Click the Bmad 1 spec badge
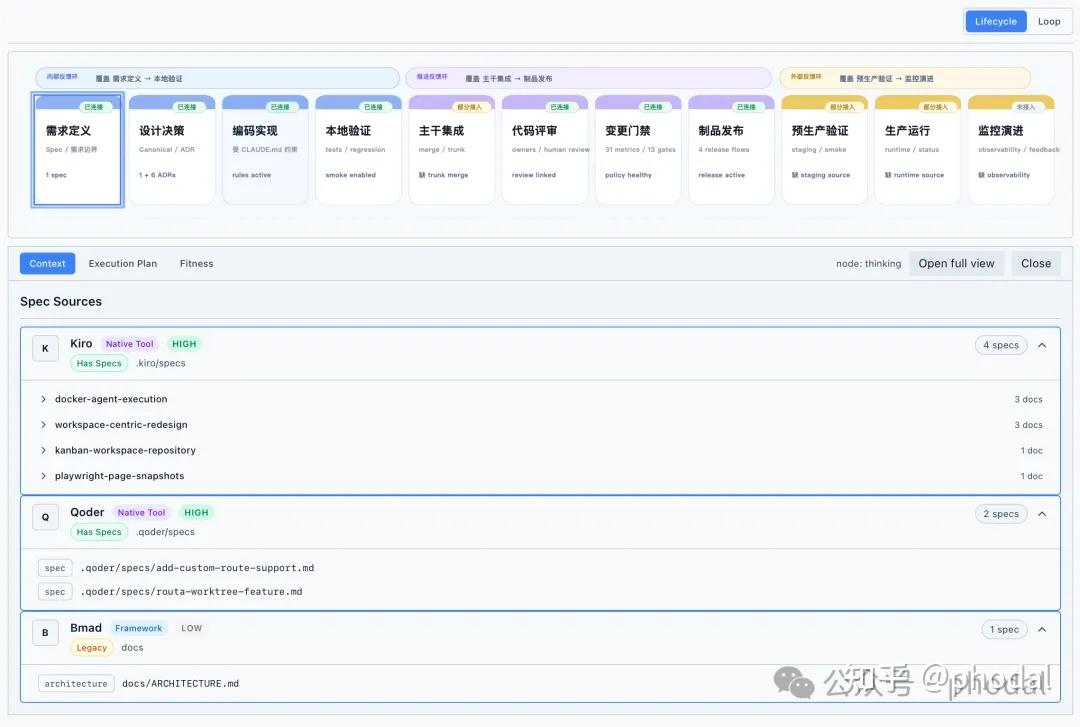Screen dimensions: 1080x727 pos(1004,629)
